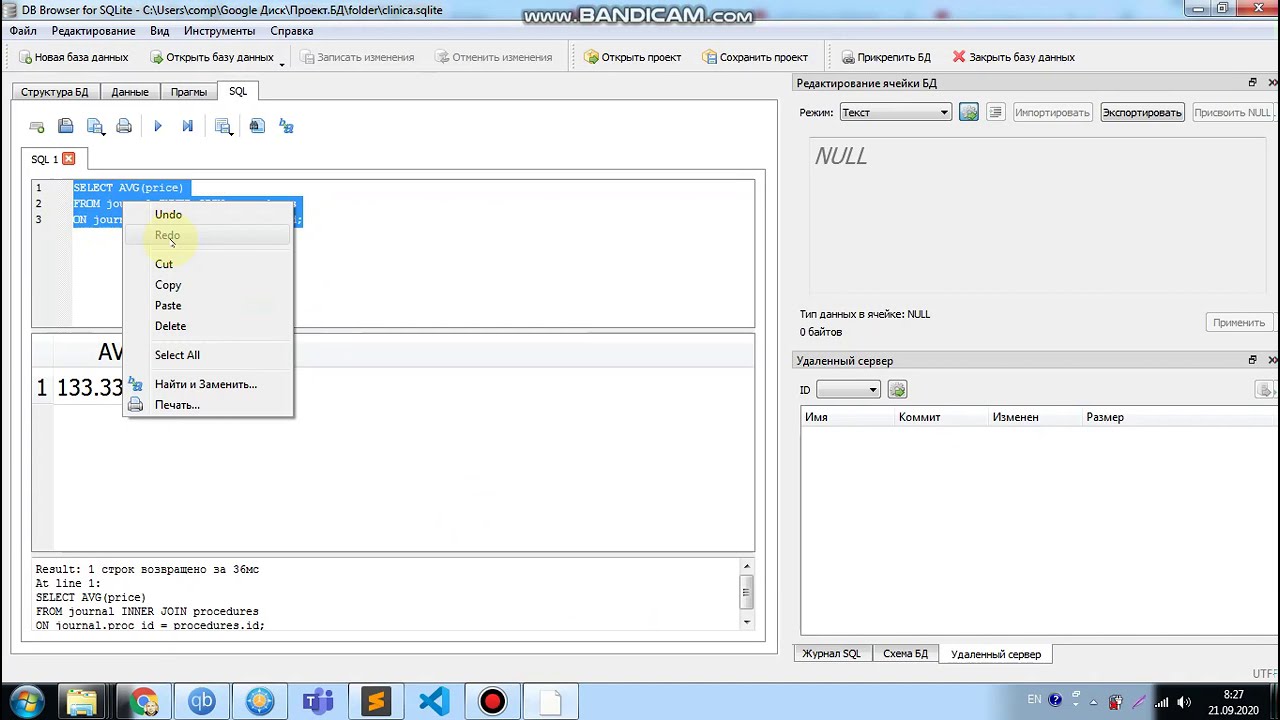
Task: Sort by the Размер column header
Action: click(x=1130, y=417)
